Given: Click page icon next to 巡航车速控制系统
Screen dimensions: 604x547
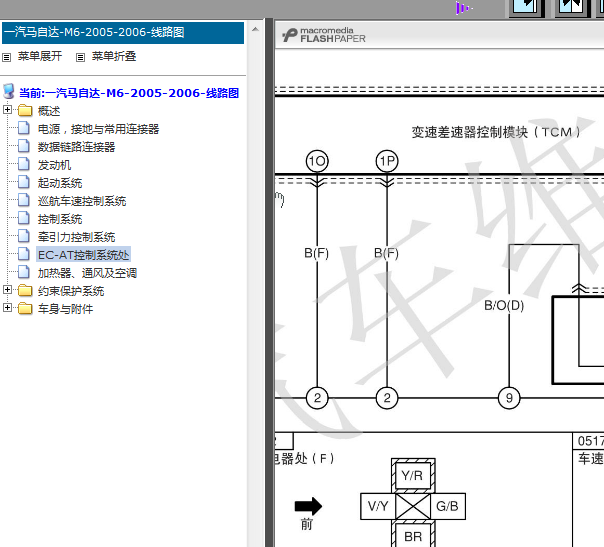Looking at the screenshot, I should pos(24,200).
